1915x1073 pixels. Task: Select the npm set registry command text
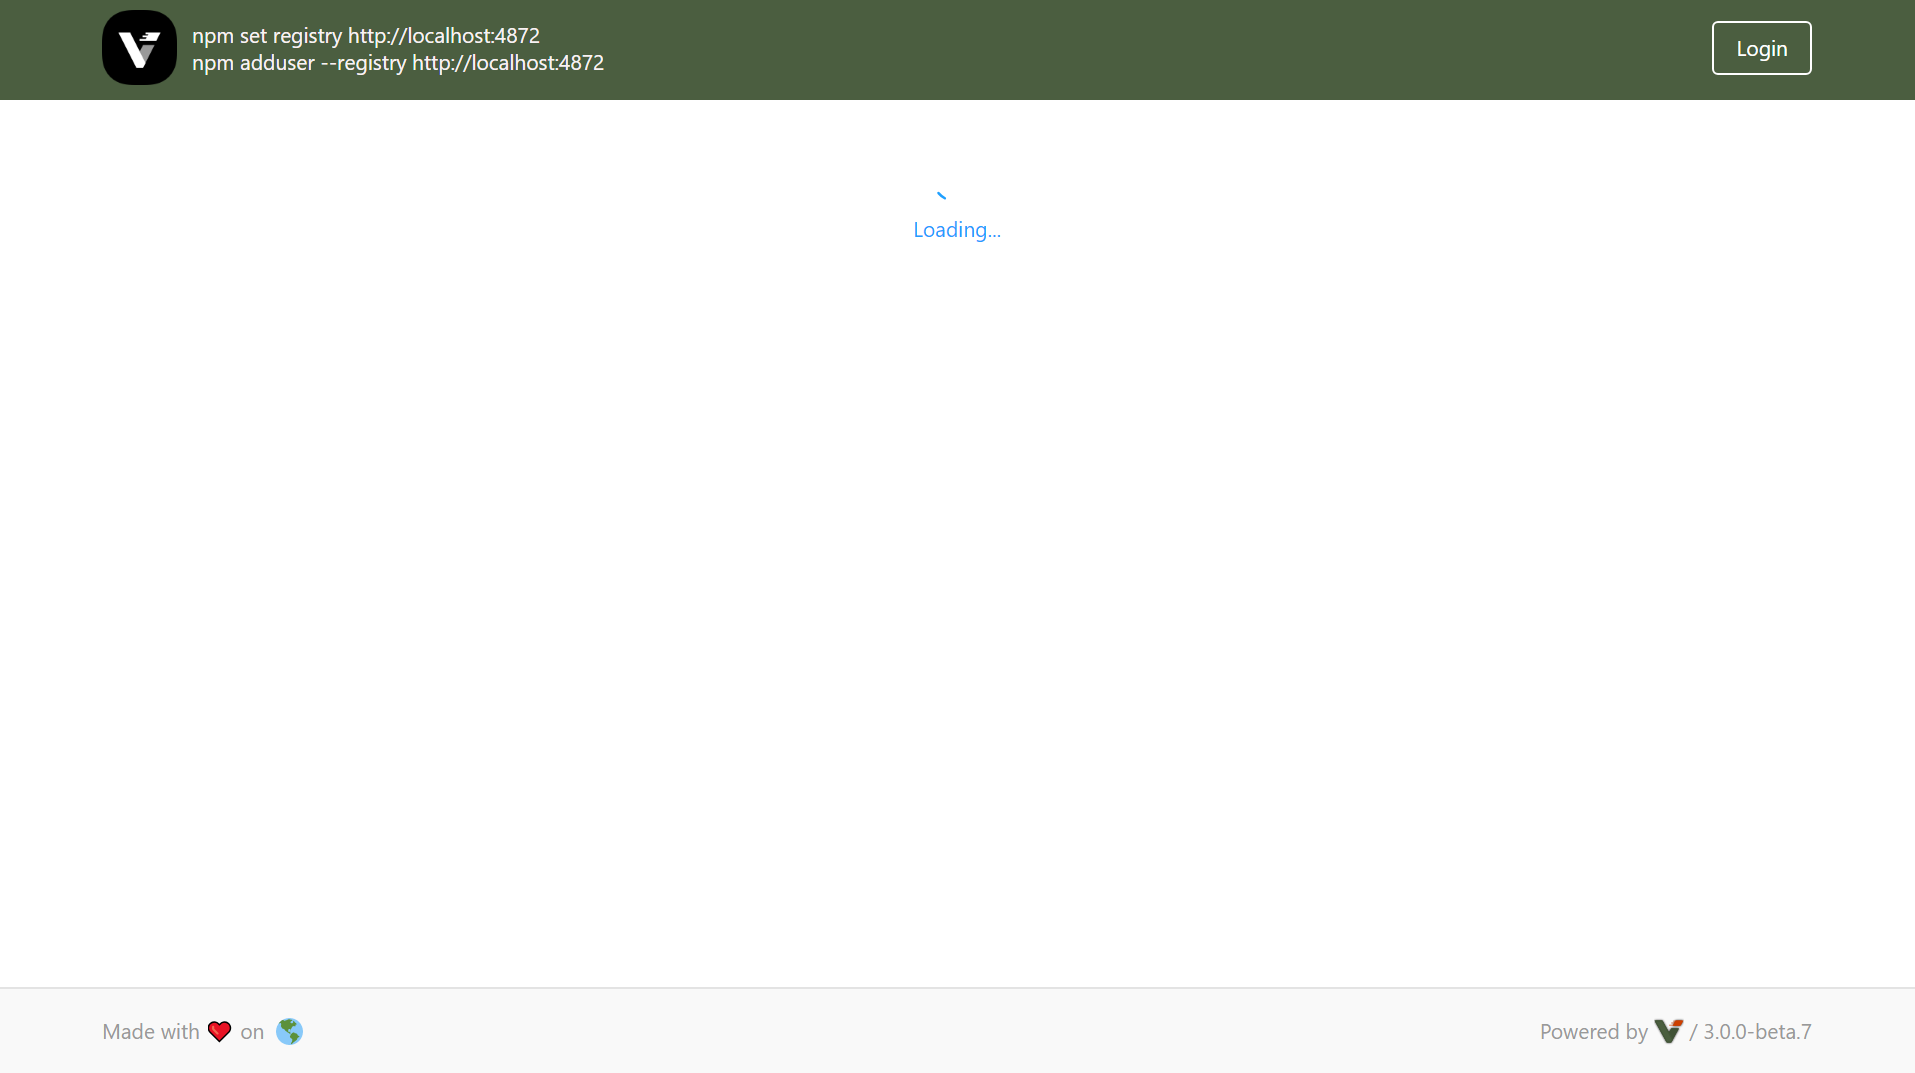[365, 35]
